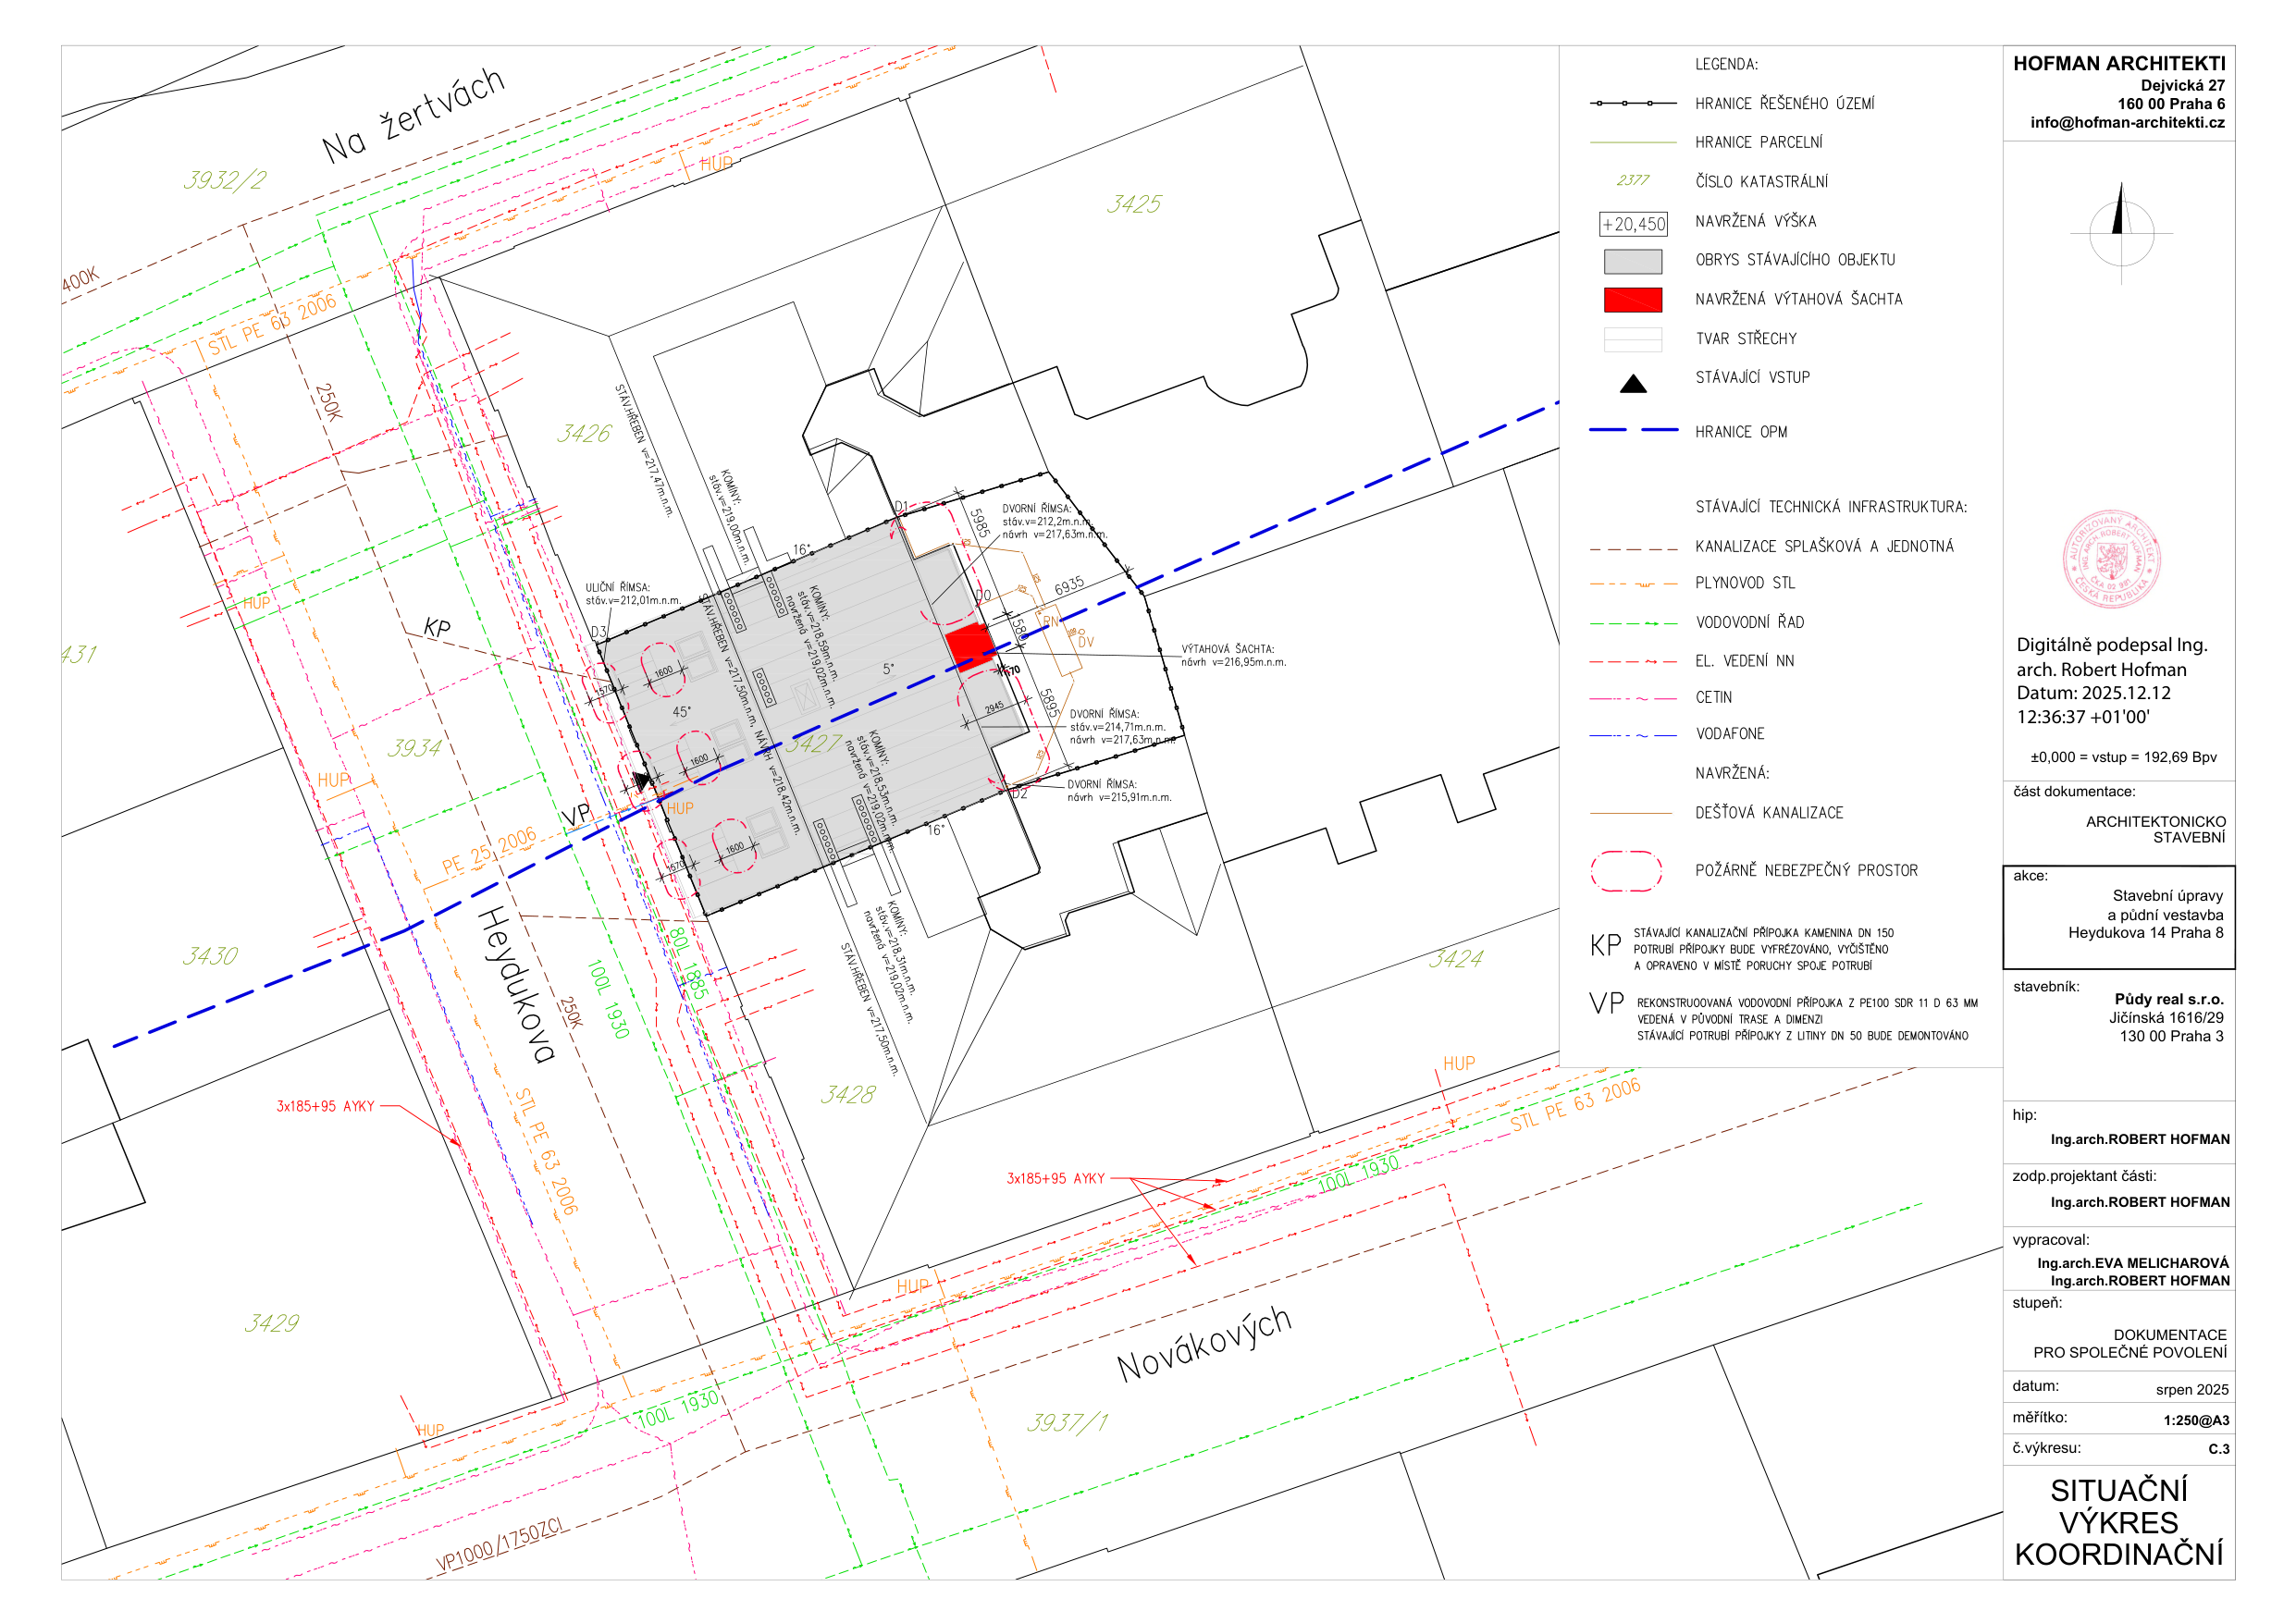Image resolution: width=2296 pixels, height=1623 pixels.
Task: Click the name Ing.arch.EVA MELICHAROVÁ
Action: (2133, 1263)
